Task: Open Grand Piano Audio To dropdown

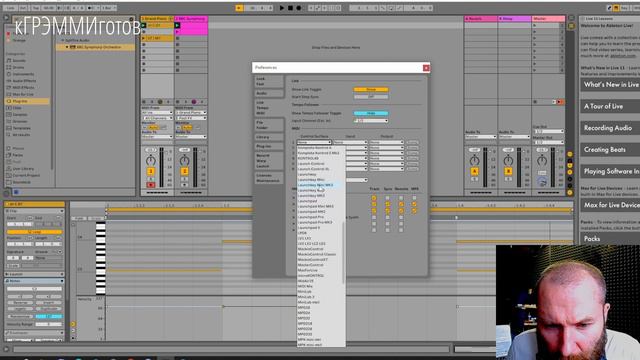Action: (157, 137)
